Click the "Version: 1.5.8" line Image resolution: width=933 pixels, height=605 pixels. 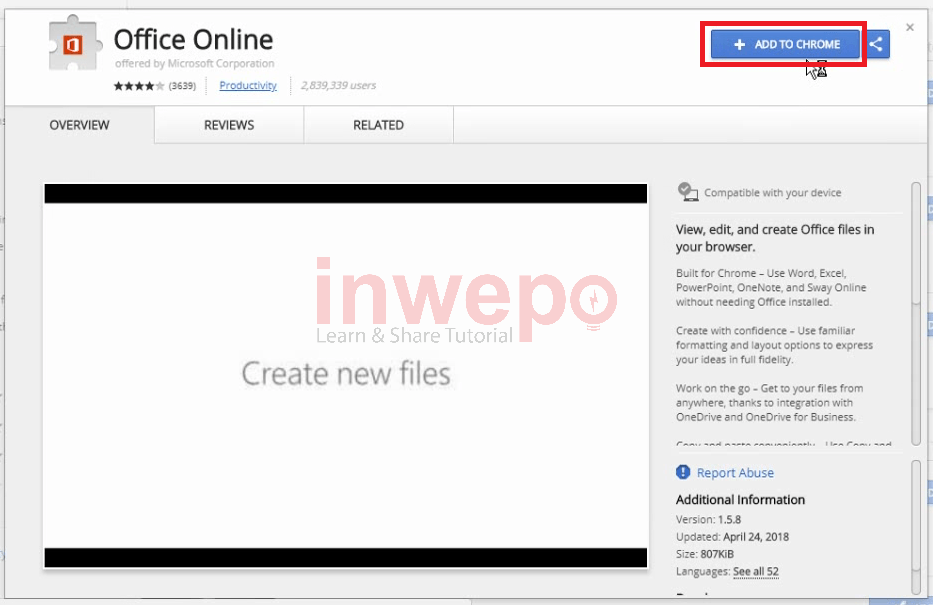708,519
